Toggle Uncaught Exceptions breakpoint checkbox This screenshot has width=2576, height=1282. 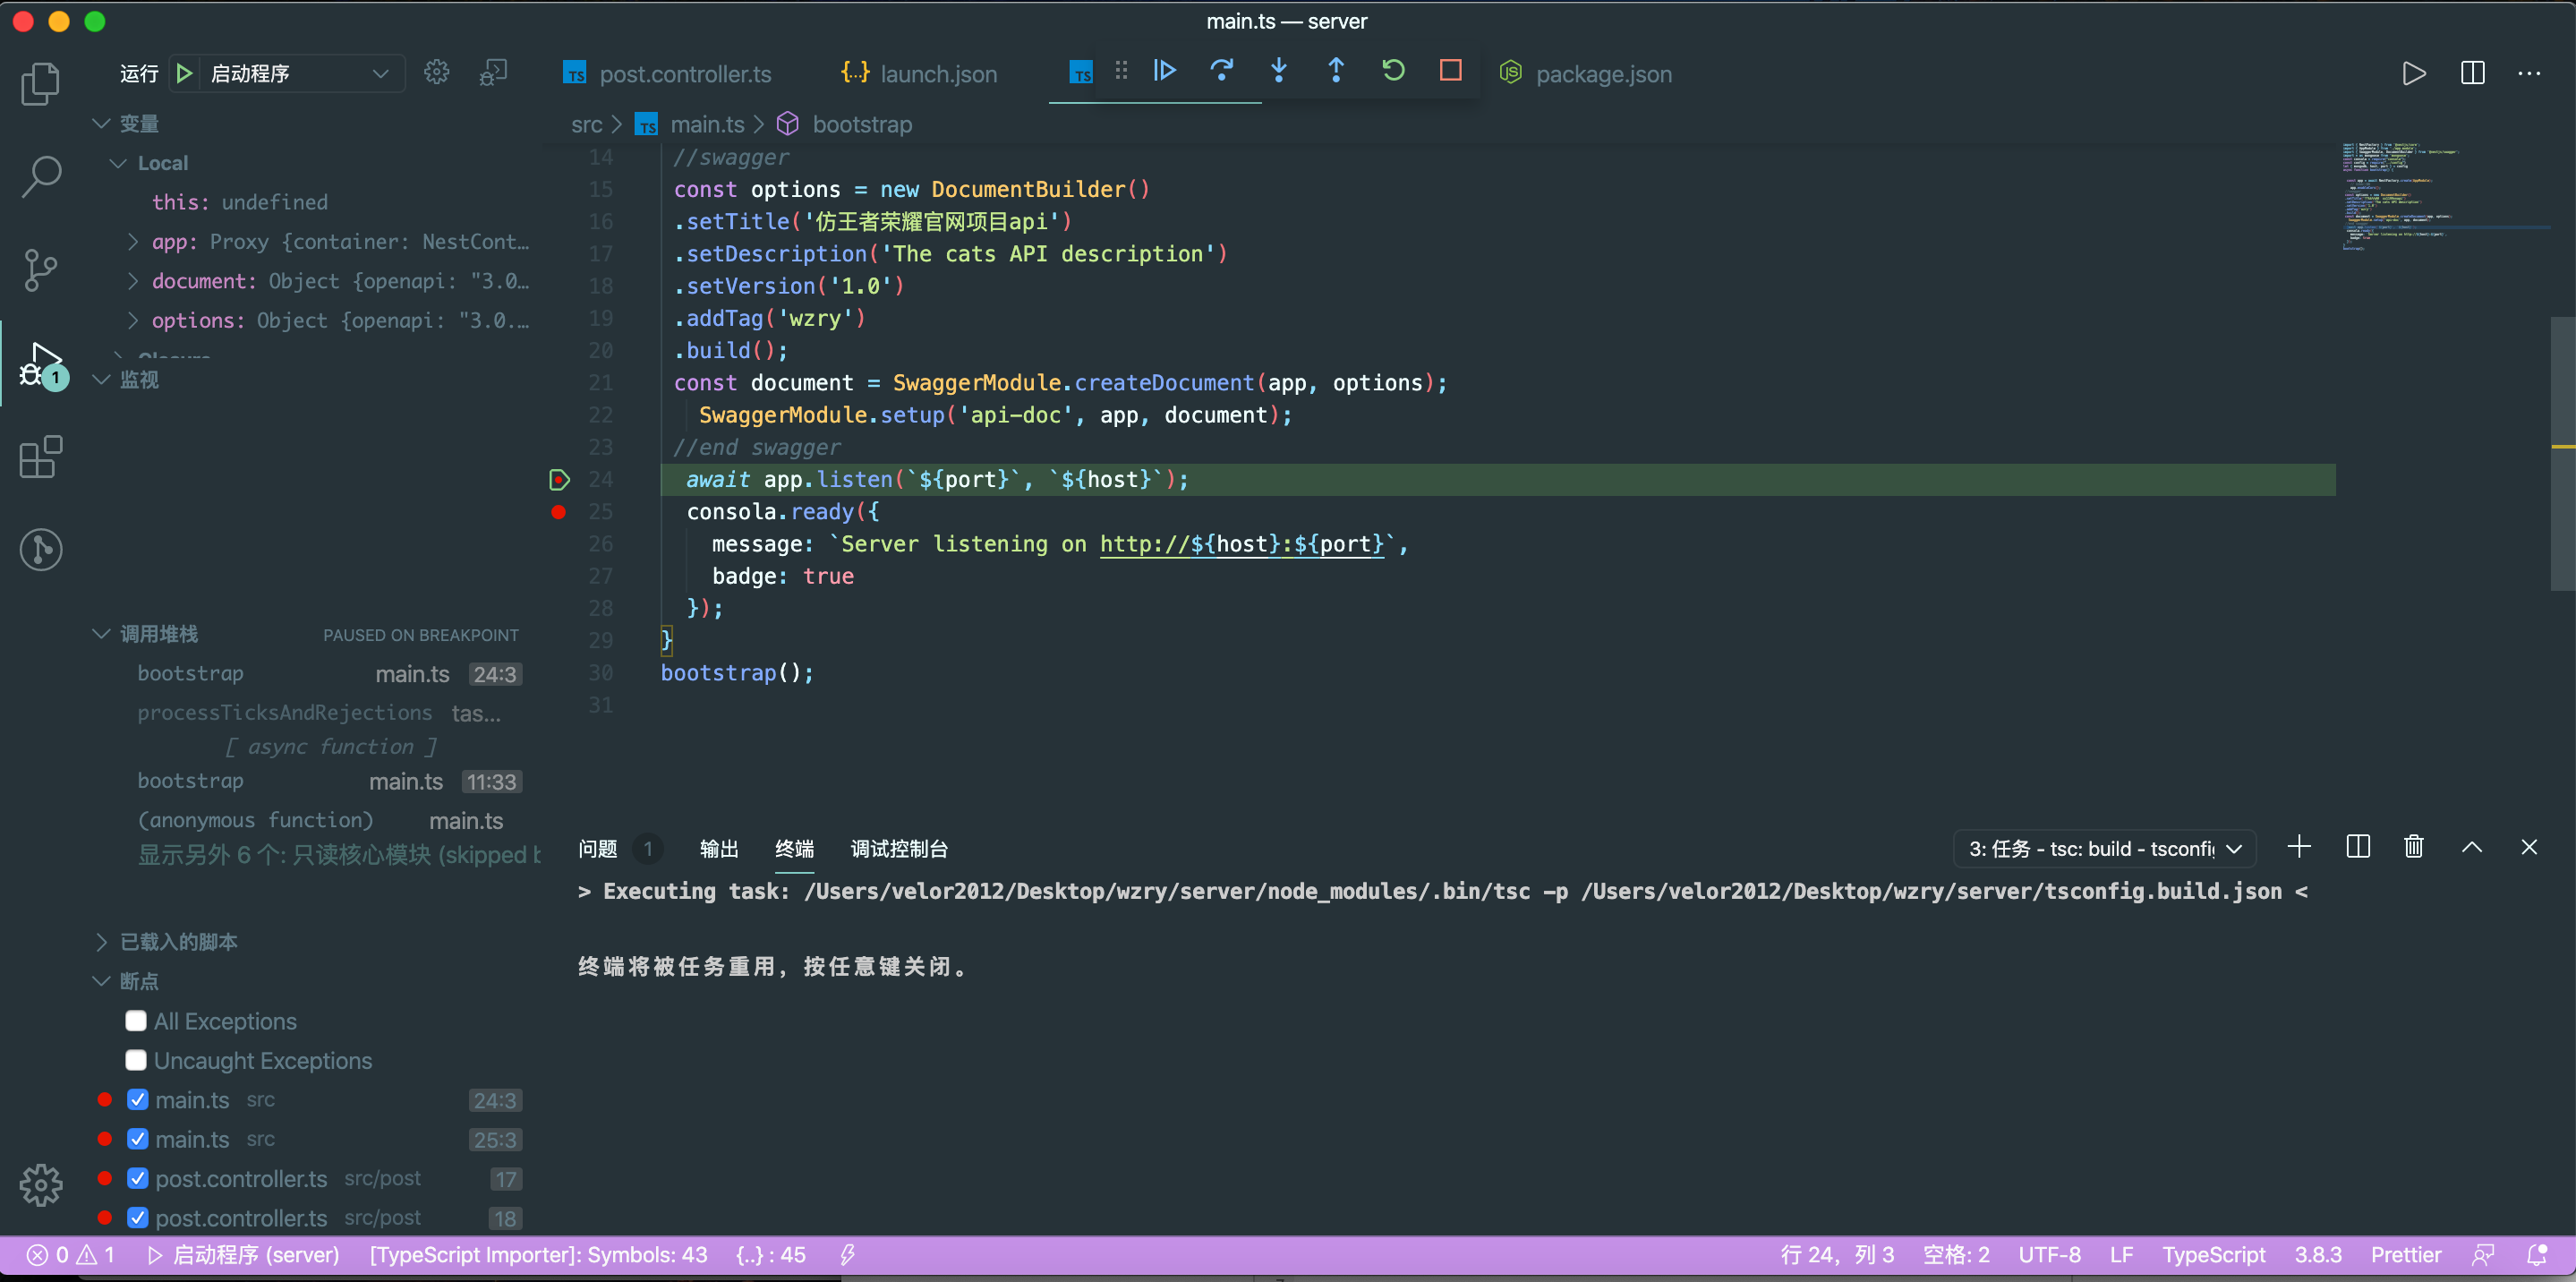pyautogui.click(x=136, y=1060)
